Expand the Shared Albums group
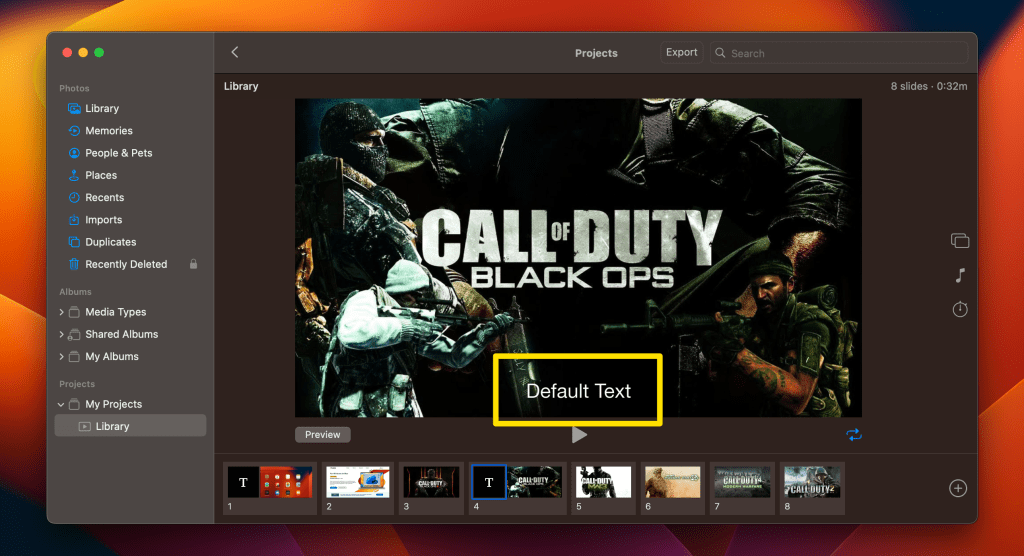The width and height of the screenshot is (1024, 556). (x=61, y=335)
